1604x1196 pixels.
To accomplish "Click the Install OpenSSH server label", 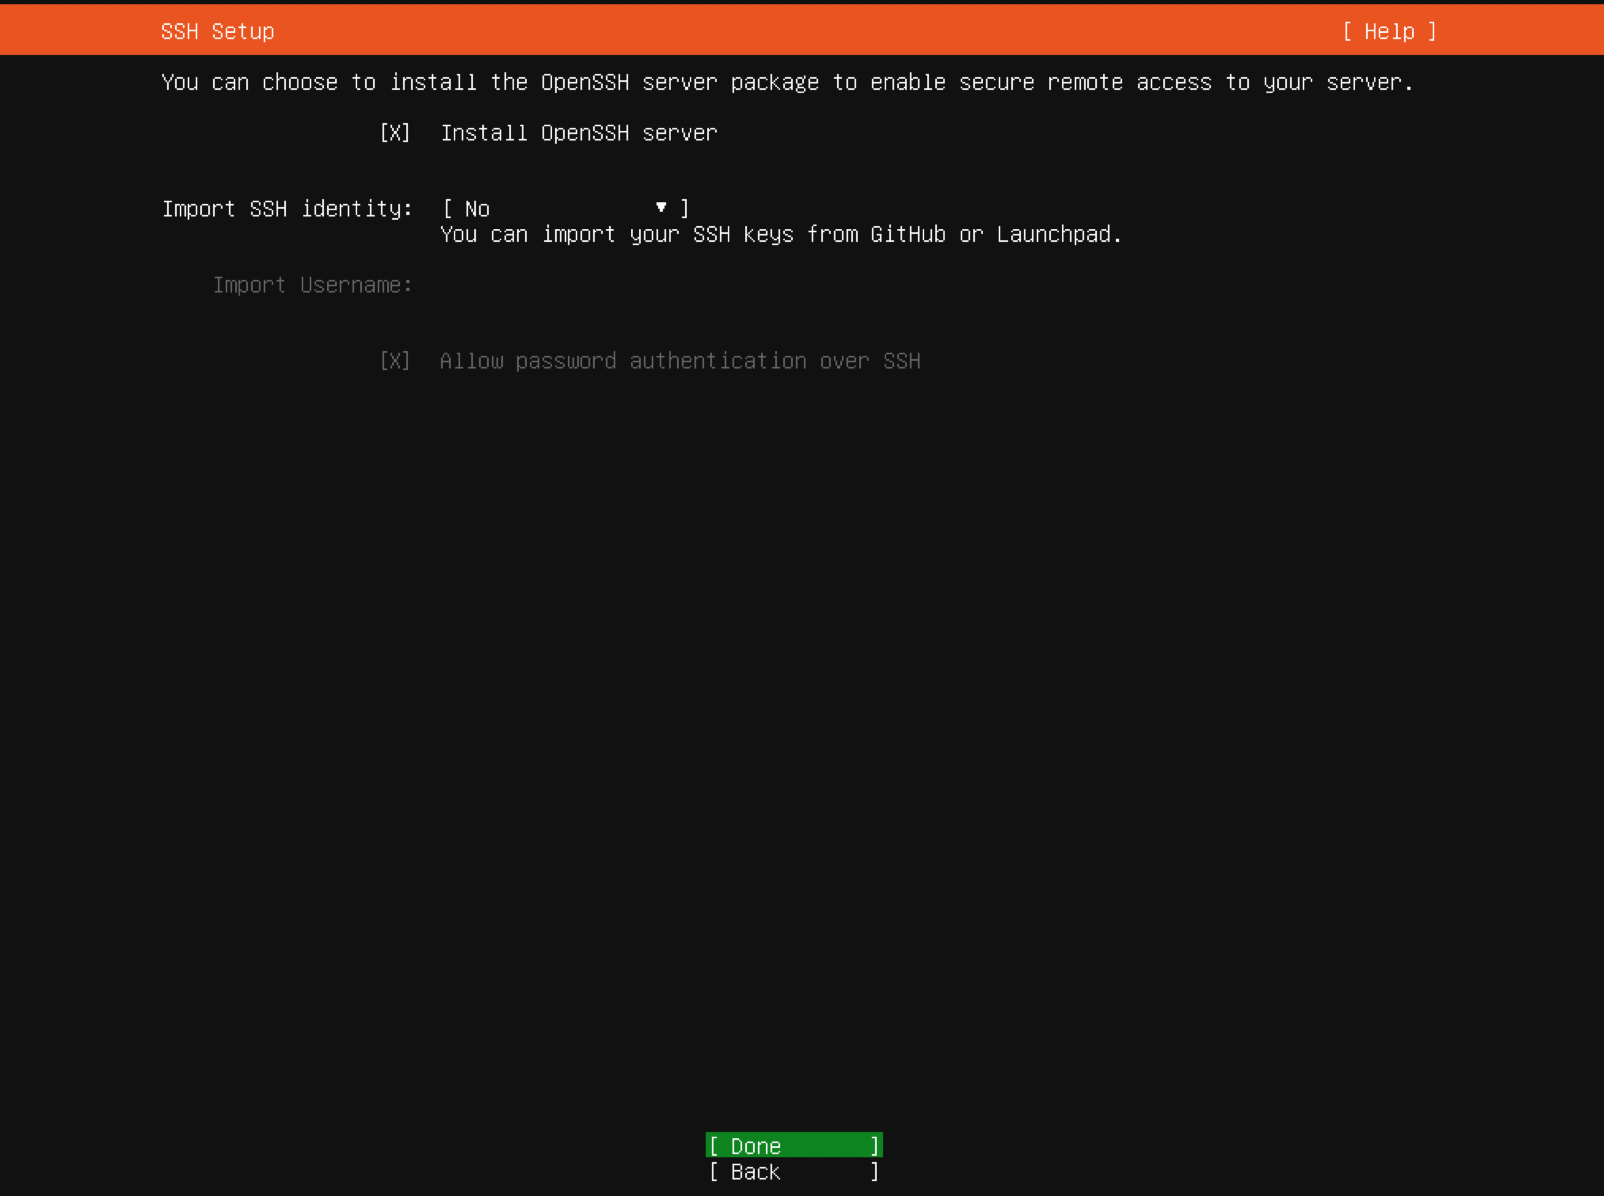I will click(579, 133).
